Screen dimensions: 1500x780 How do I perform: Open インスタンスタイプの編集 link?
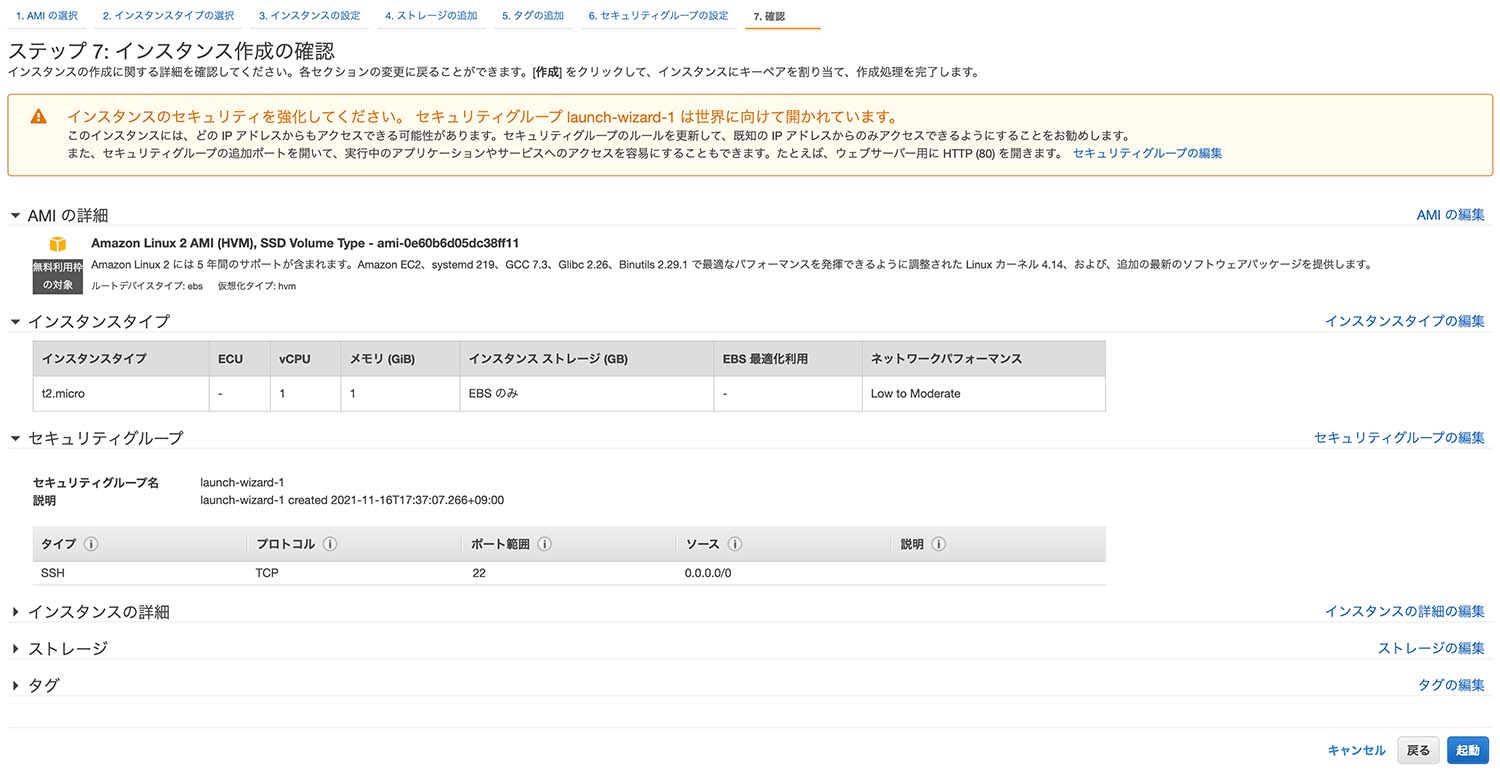(1405, 321)
